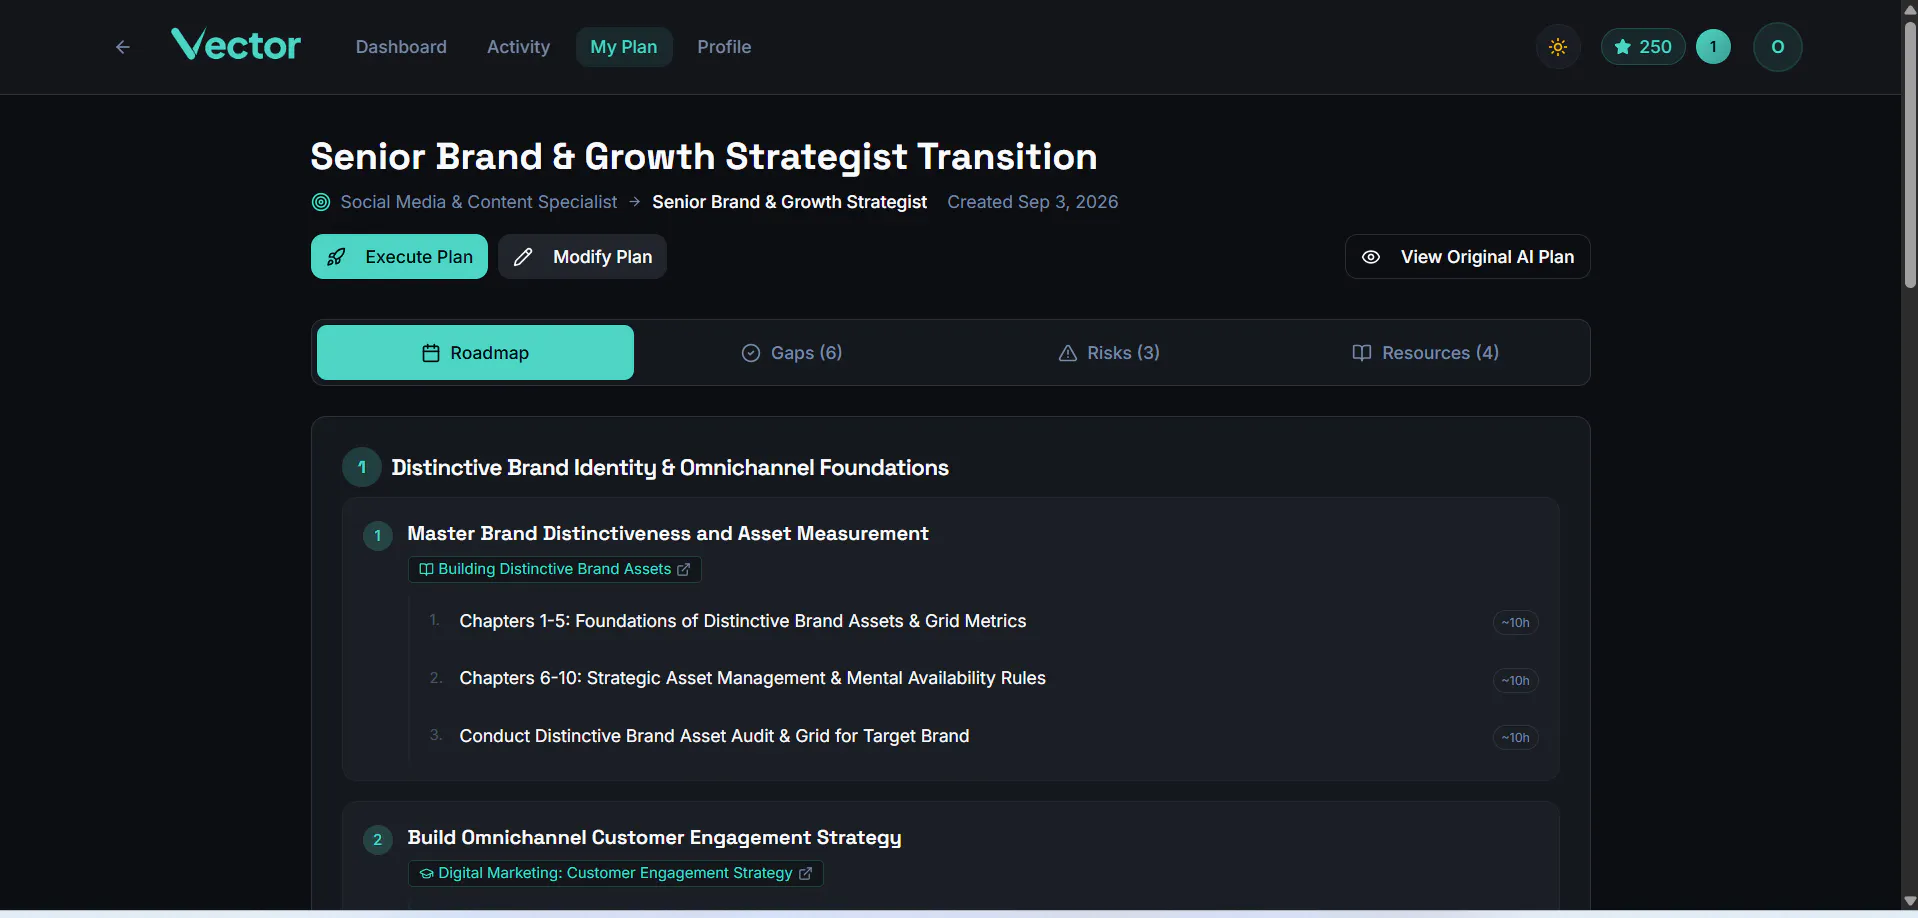Click the Created Sep 3, 2026 date text

point(1033,202)
